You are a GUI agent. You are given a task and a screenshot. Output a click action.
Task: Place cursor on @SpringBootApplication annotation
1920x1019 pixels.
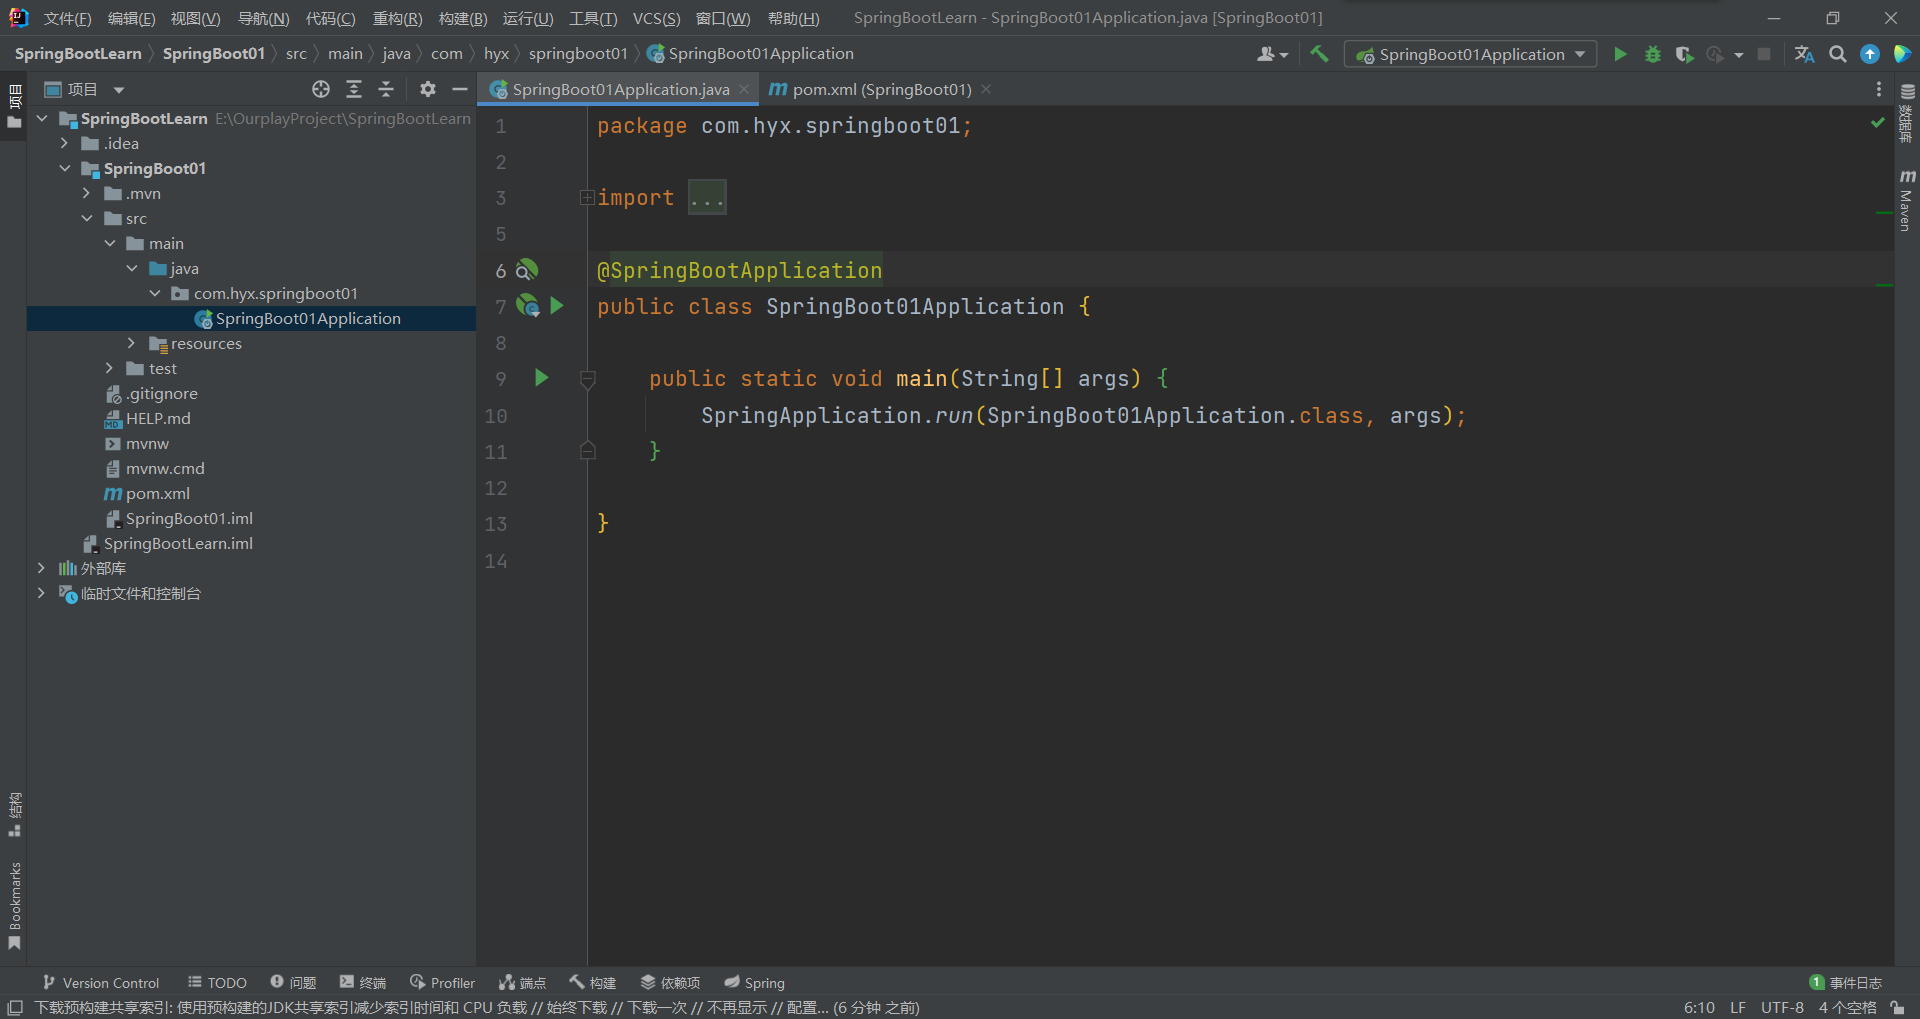(x=739, y=270)
